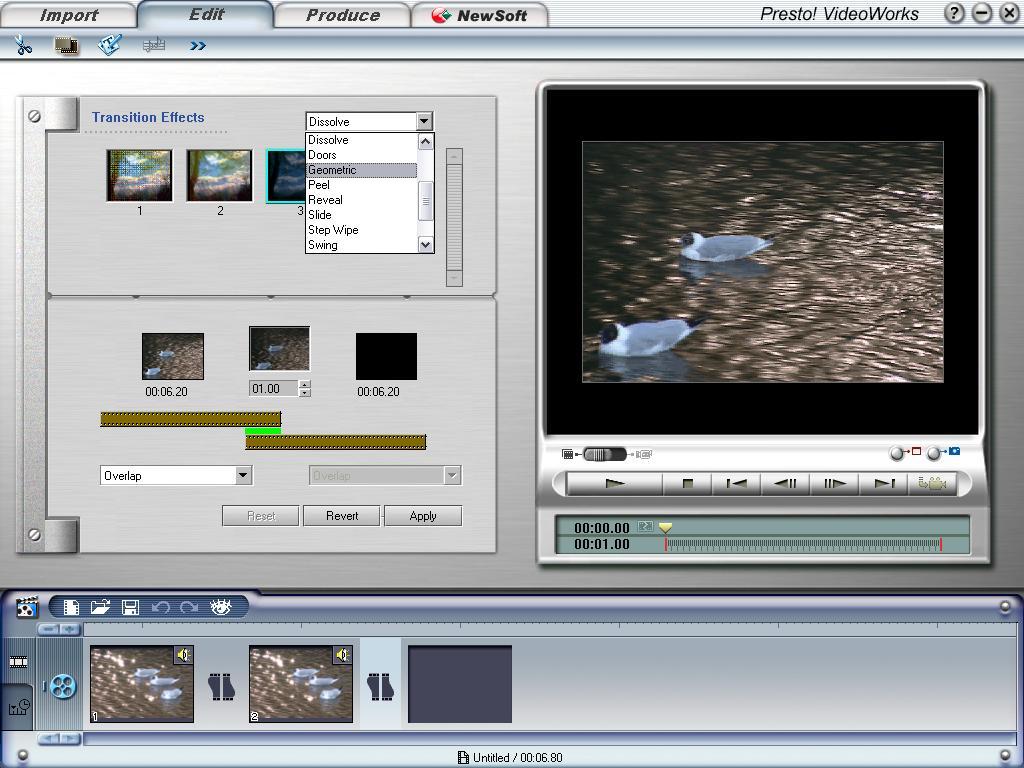Step forward one frame

pyautogui.click(x=835, y=484)
